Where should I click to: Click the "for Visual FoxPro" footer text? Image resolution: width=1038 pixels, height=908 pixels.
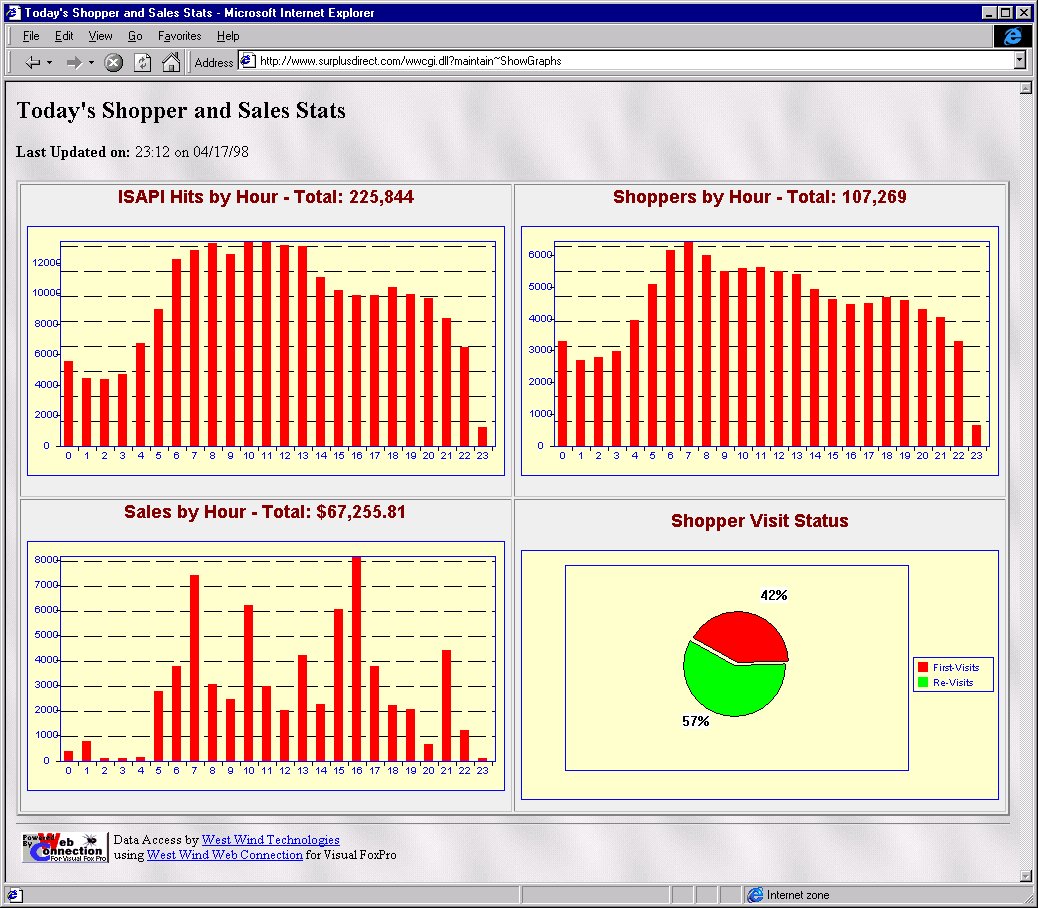click(x=351, y=854)
